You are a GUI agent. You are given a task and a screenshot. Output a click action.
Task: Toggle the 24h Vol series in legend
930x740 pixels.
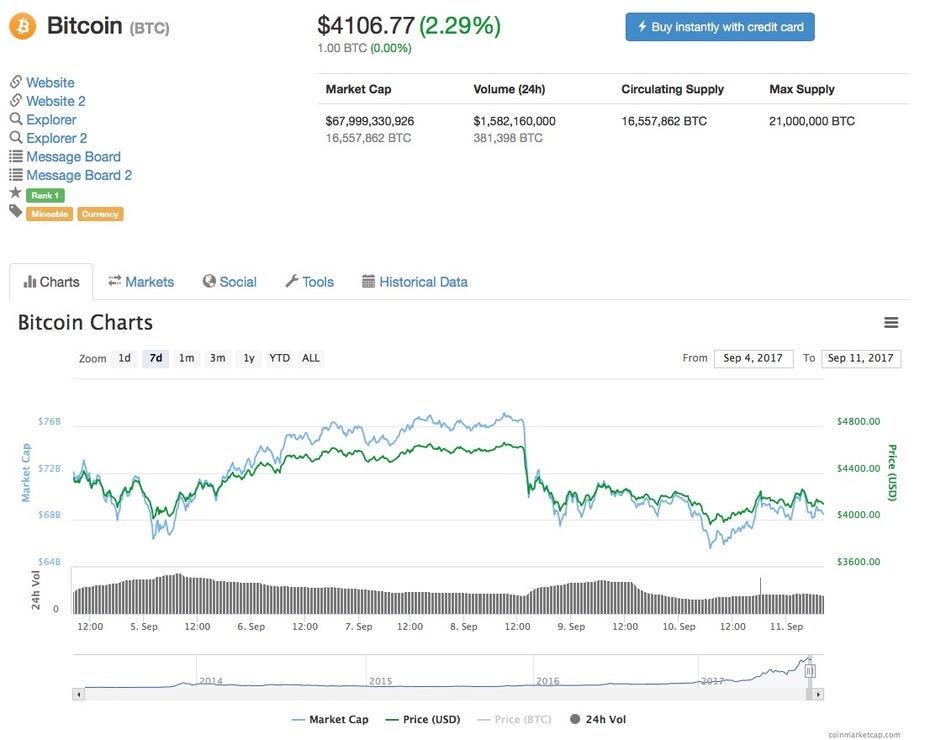click(598, 719)
